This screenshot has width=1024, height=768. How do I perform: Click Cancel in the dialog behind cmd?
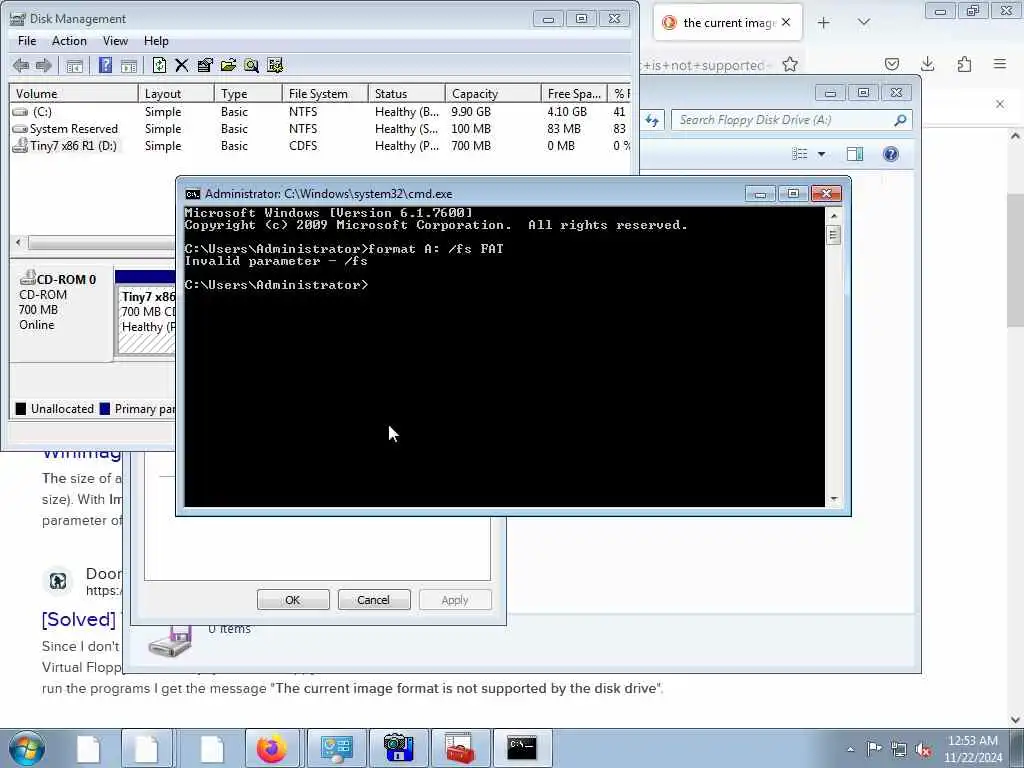click(374, 600)
